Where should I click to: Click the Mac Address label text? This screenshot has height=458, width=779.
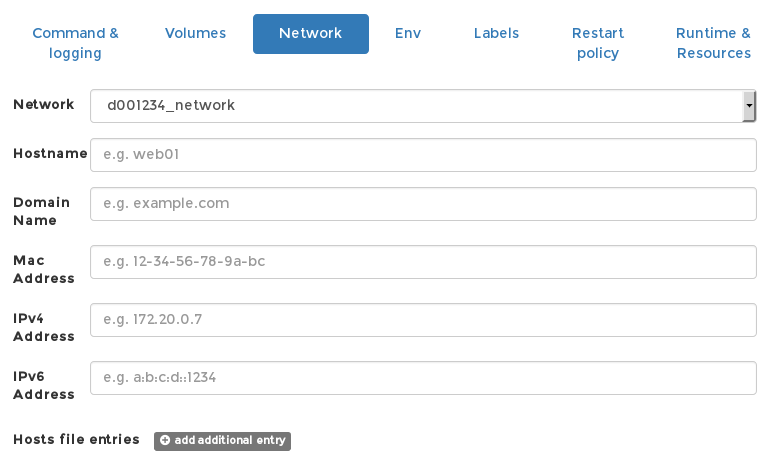click(x=44, y=269)
